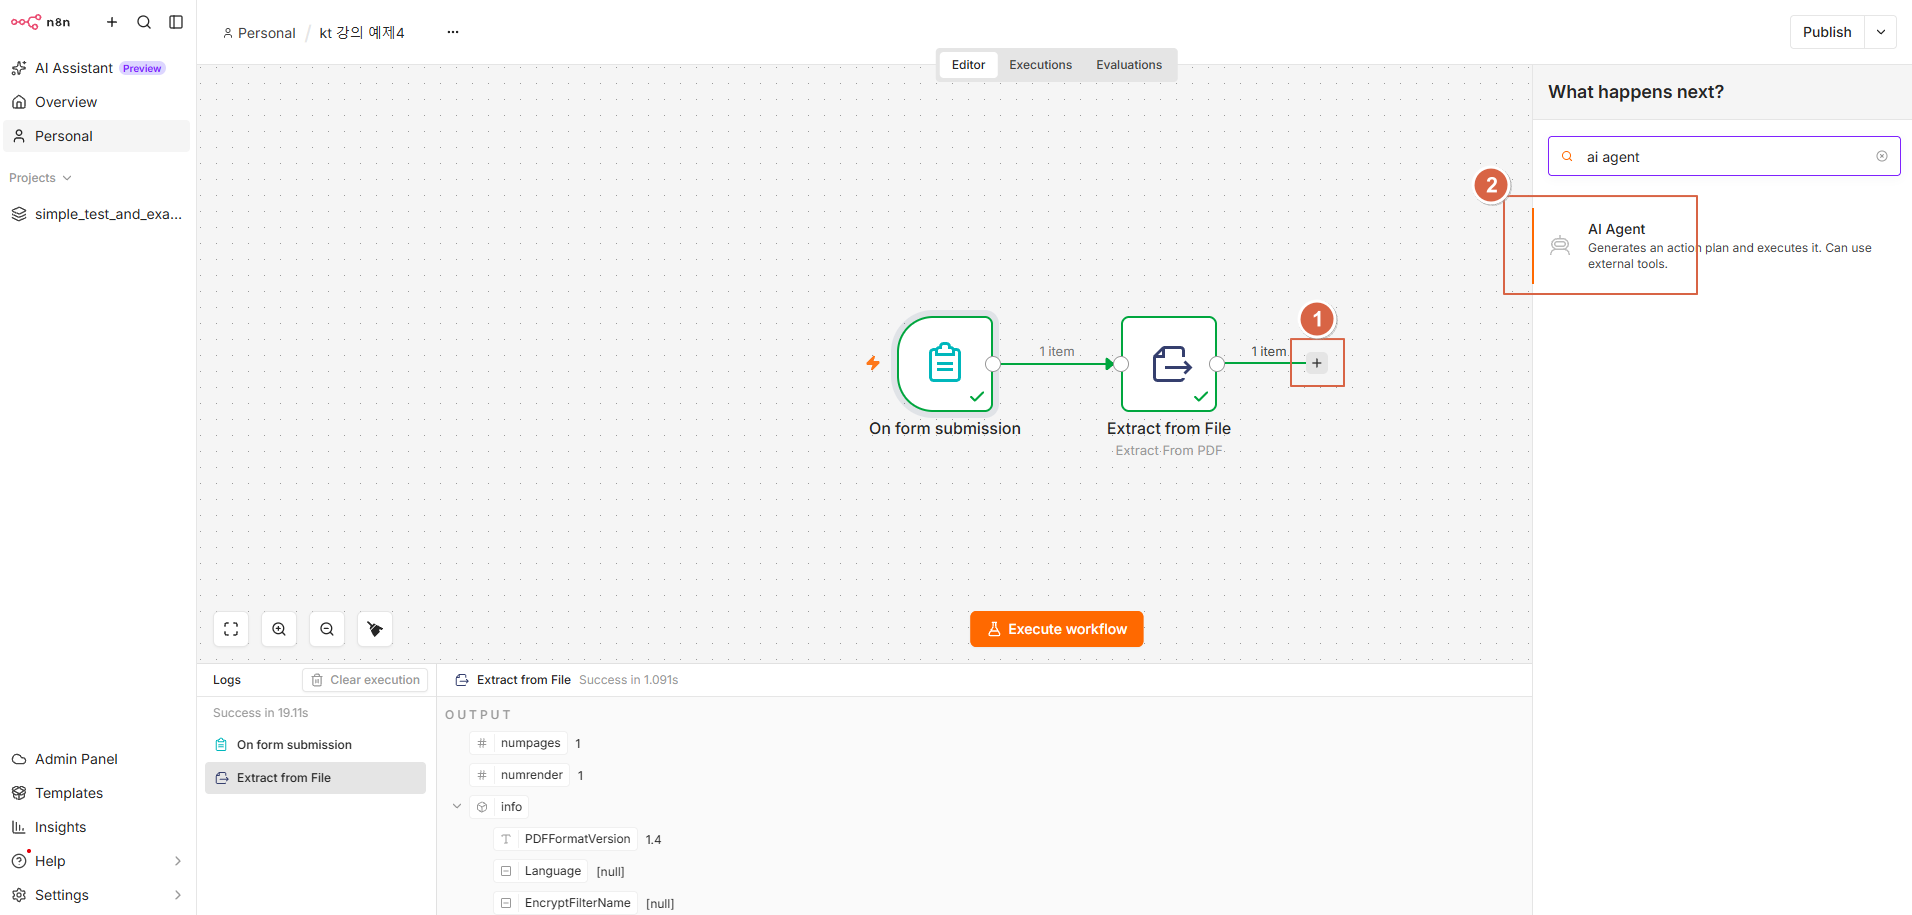Click the EncryptFilterName output field
Viewport: 1912px width, 915px height.
pyautogui.click(x=566, y=903)
